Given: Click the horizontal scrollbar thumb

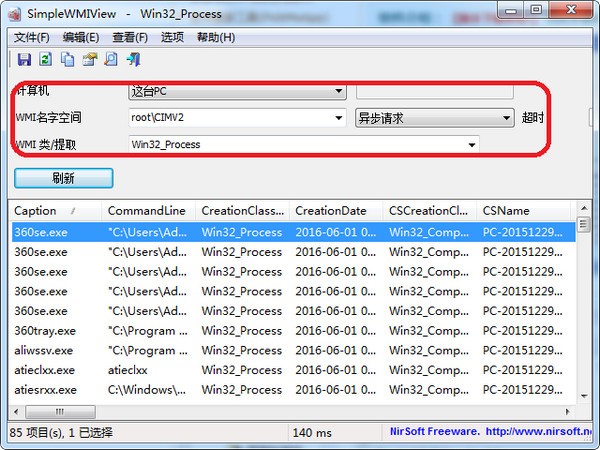Looking at the screenshot, I should tap(60, 412).
